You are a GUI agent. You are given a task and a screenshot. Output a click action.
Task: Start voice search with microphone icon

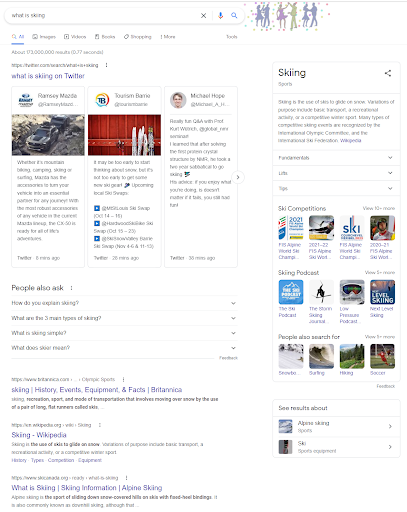click(220, 15)
